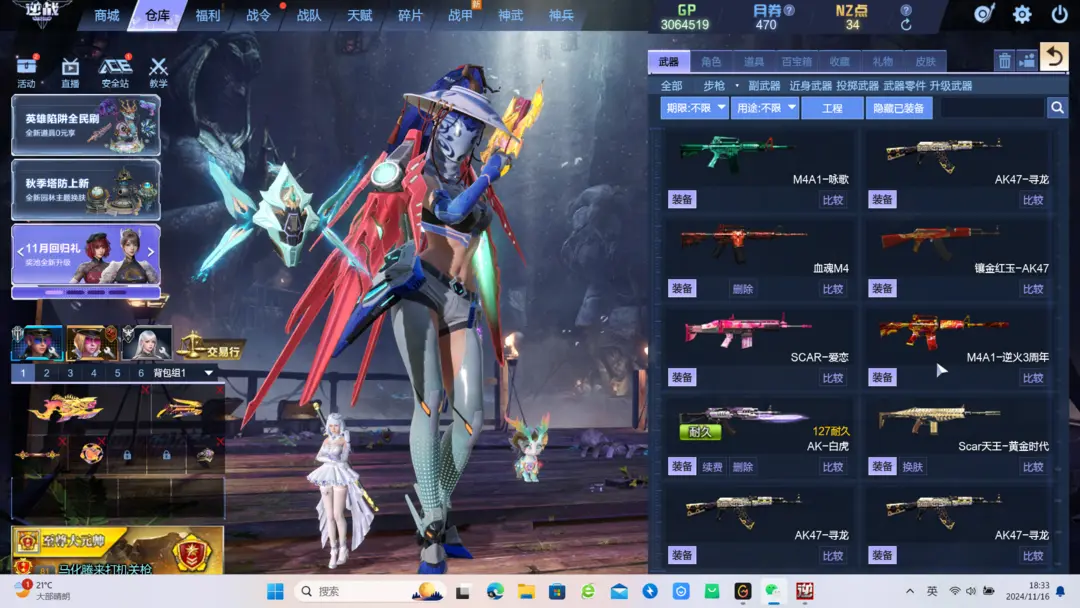
Task: Expand the 步枪 subcategory arrow
Action: tap(736, 86)
